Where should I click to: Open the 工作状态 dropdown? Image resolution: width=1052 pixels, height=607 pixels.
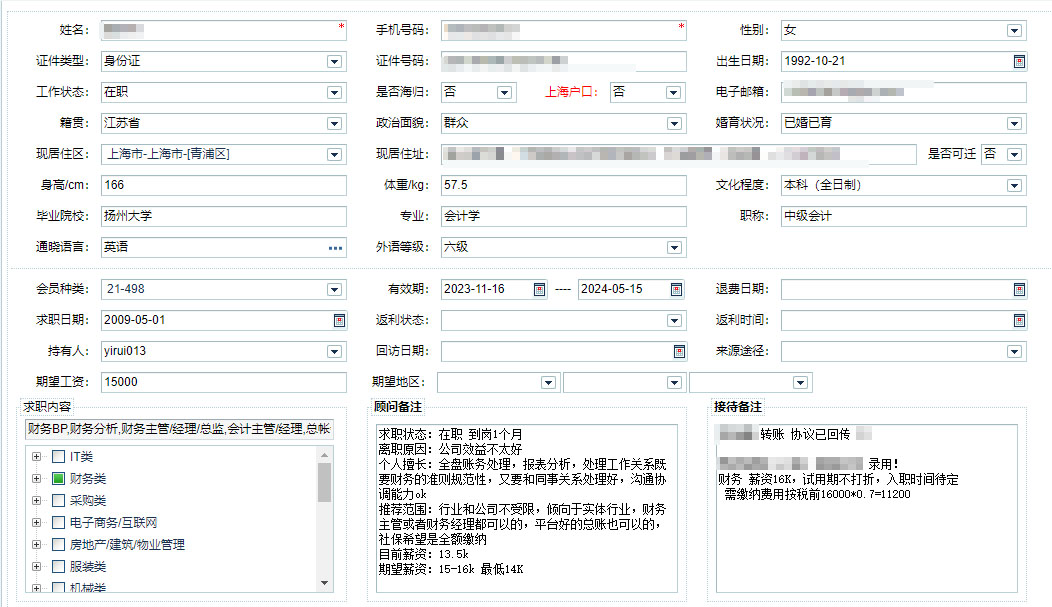[334, 93]
